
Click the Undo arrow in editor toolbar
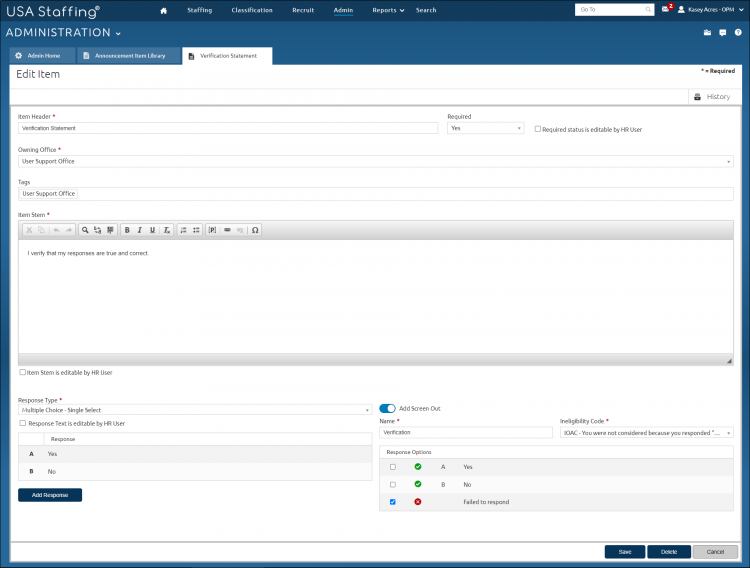click(56, 230)
